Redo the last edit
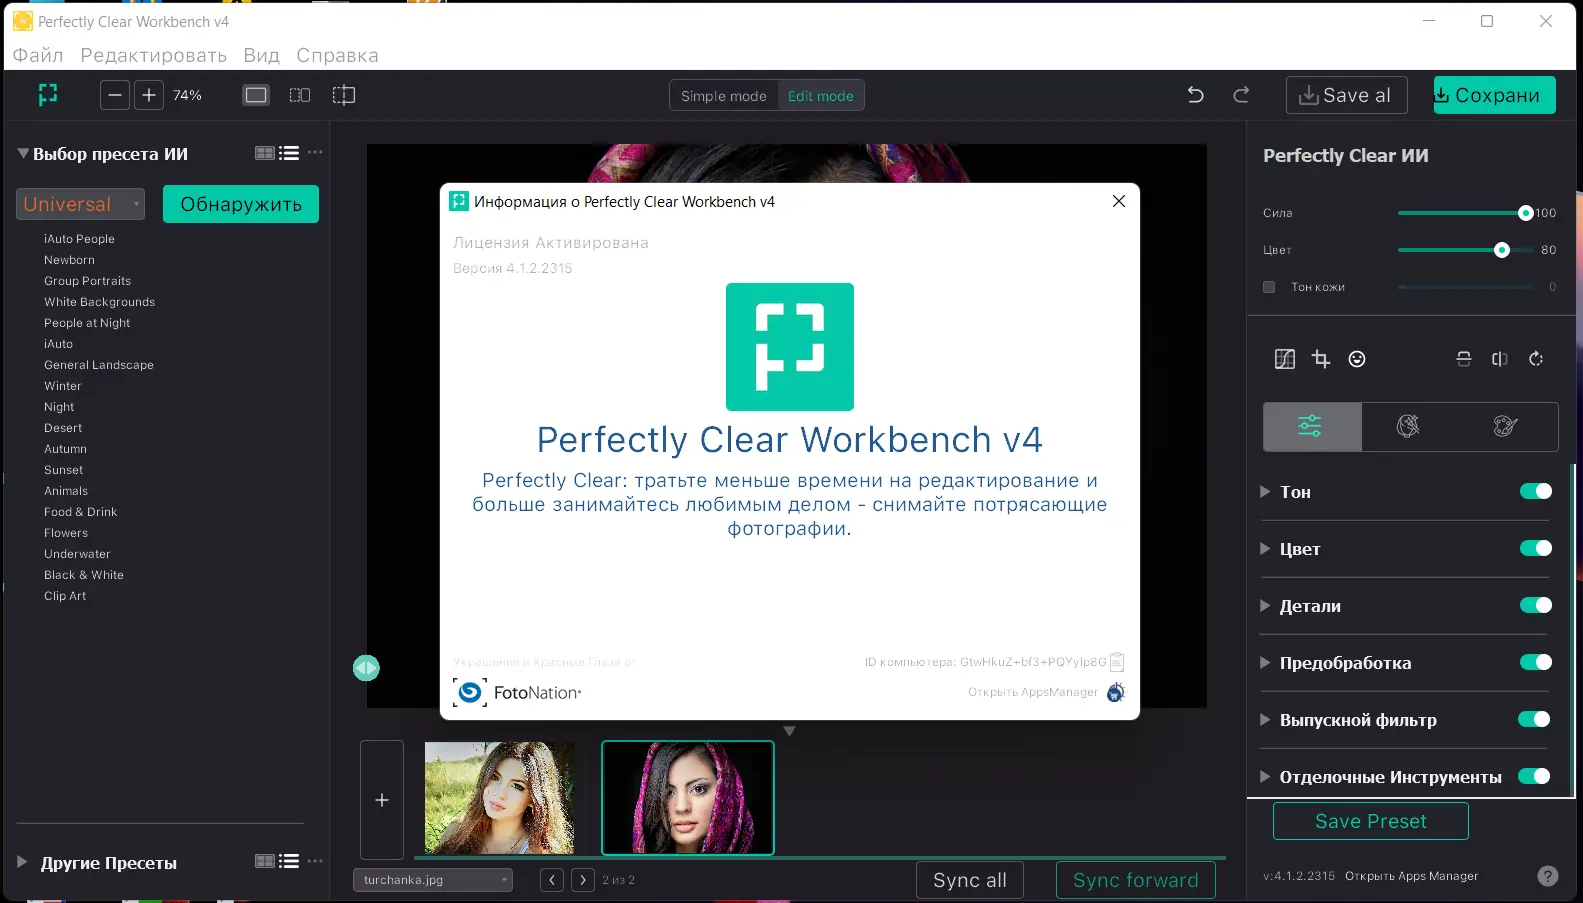 click(x=1241, y=95)
